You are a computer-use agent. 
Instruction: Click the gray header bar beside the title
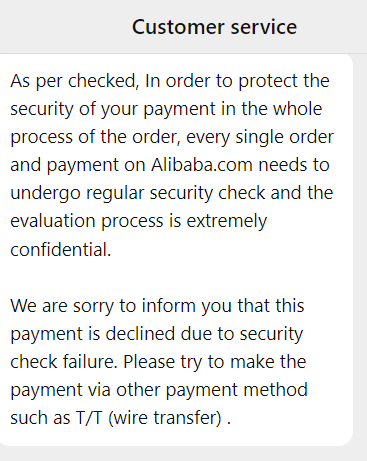pos(67,27)
